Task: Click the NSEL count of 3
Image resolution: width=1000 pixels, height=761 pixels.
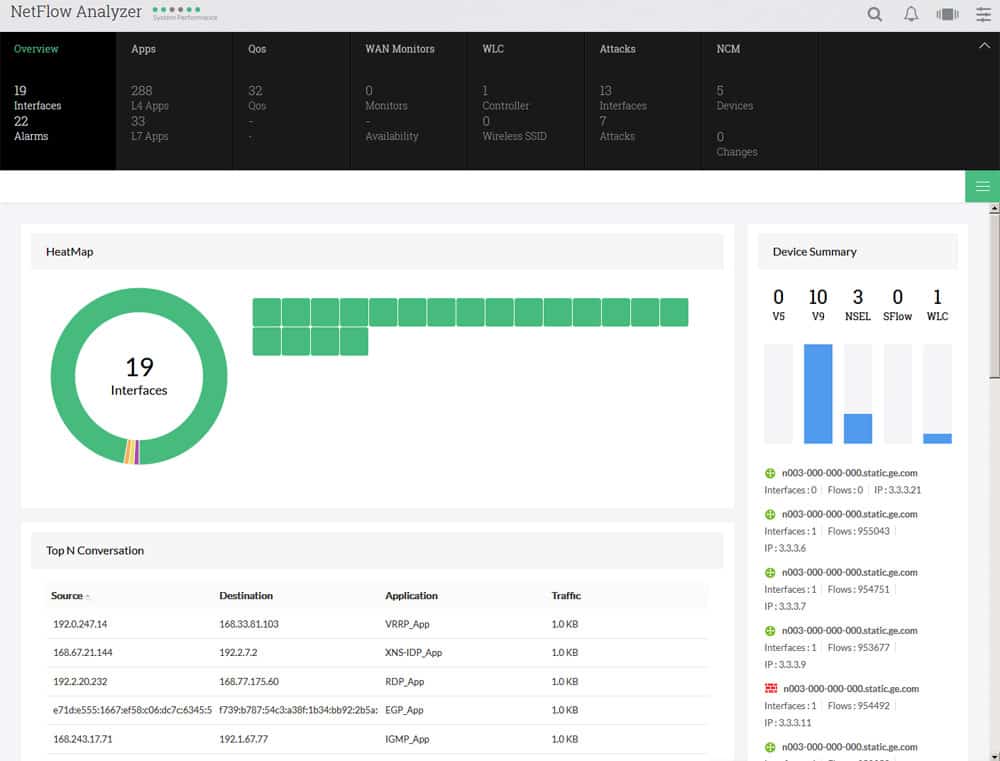Action: click(x=858, y=297)
